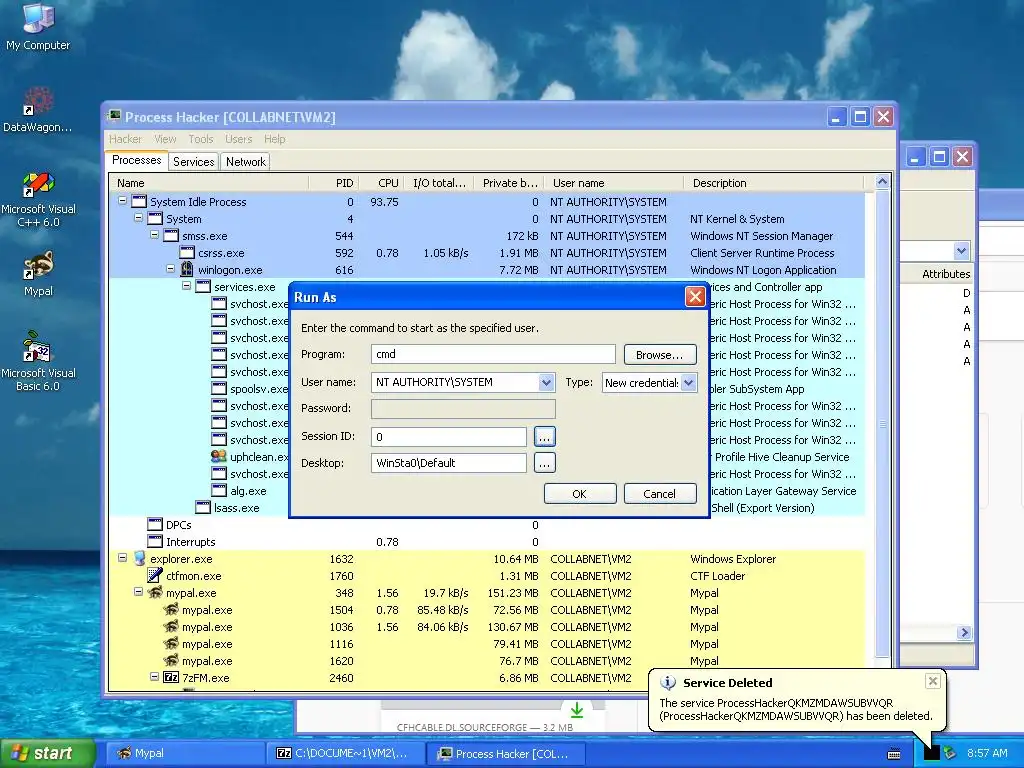The width and height of the screenshot is (1024, 768).
Task: Collapse winlogon.exe tree node
Action: (170, 269)
